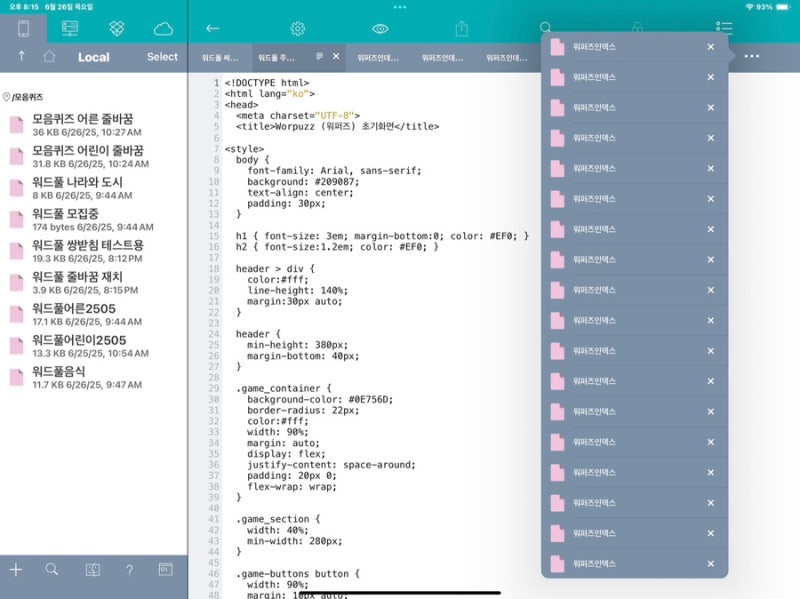Viewport: 800px width, 599px height.
Task: Click the Local title in sidebar header
Action: 93,57
